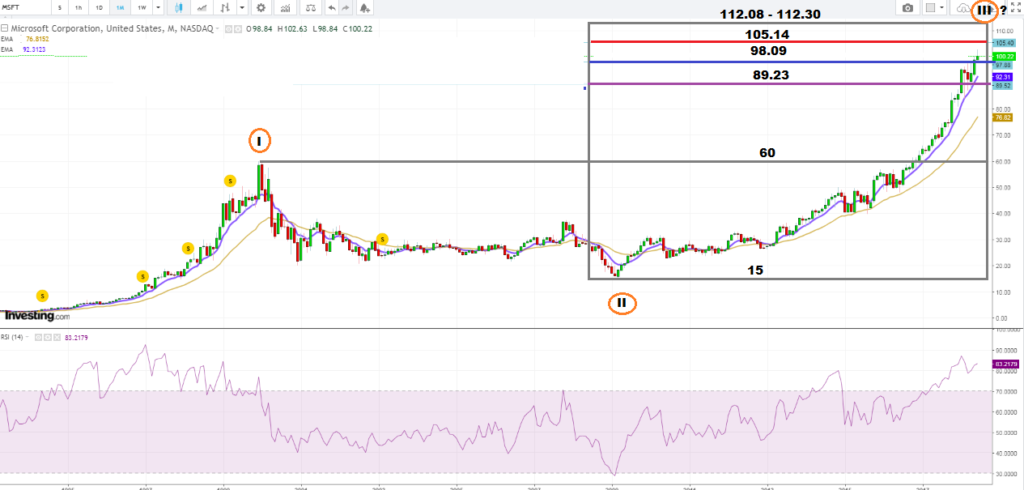Image resolution: width=1024 pixels, height=490 pixels.
Task: Click the Microsoft Corporation chart title
Action: (x=111, y=29)
